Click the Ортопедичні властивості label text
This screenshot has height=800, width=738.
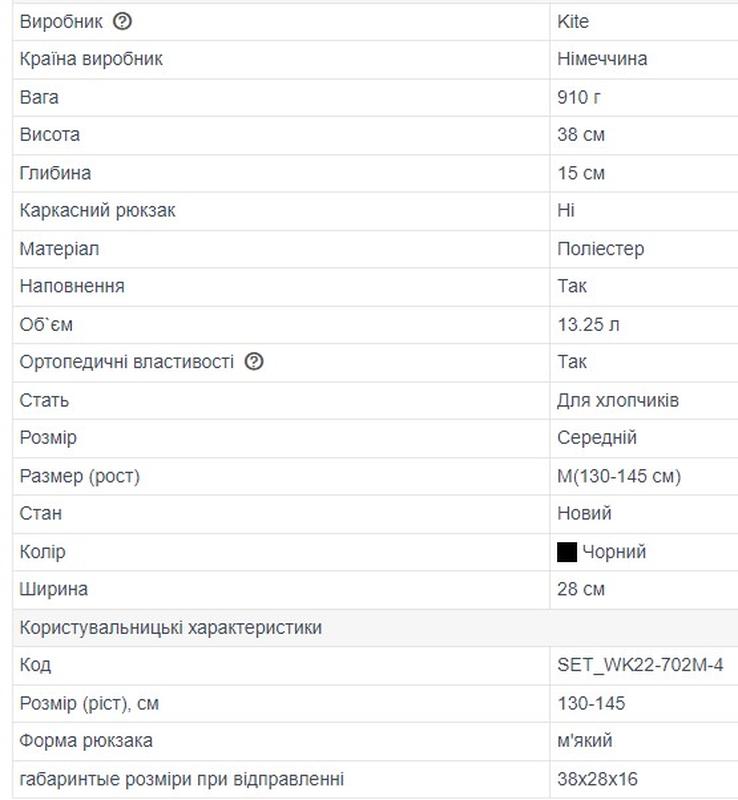click(127, 362)
